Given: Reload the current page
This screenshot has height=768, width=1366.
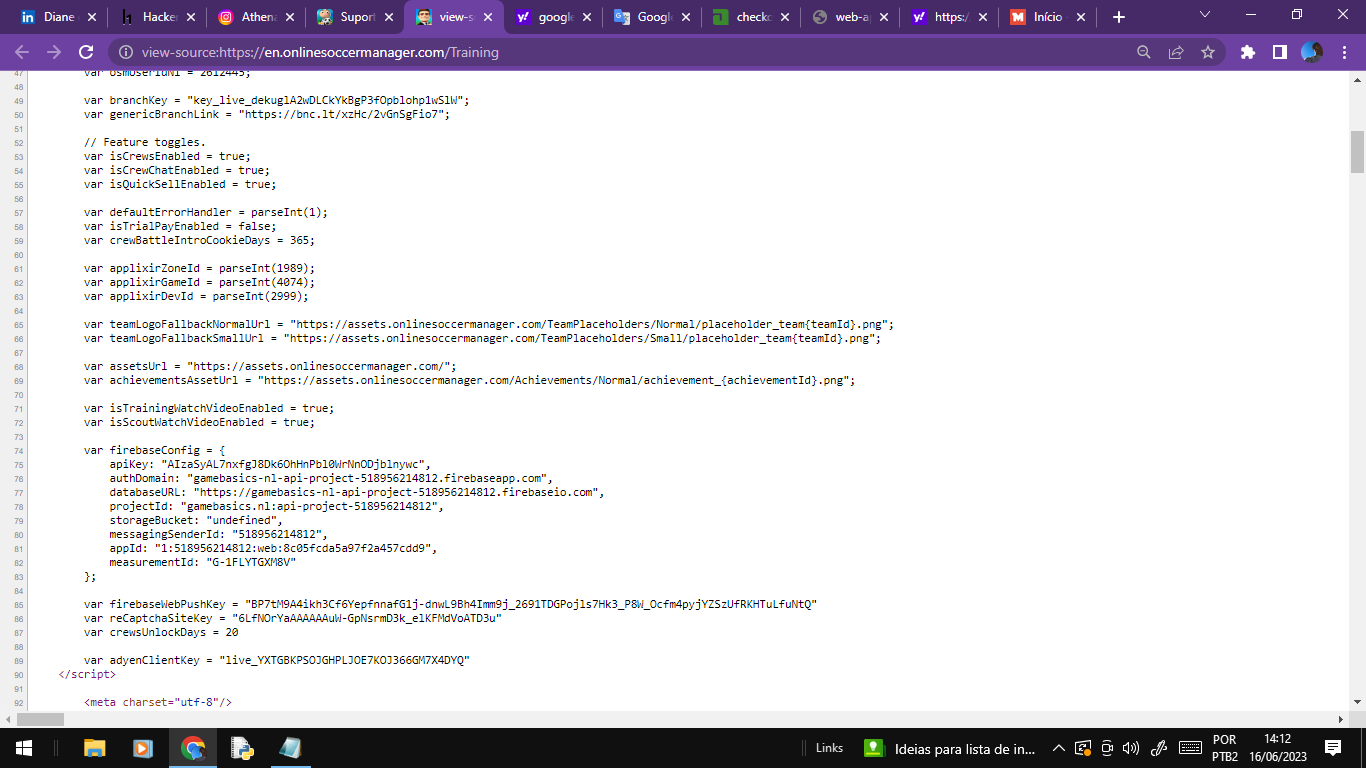Looking at the screenshot, I should click(x=86, y=52).
